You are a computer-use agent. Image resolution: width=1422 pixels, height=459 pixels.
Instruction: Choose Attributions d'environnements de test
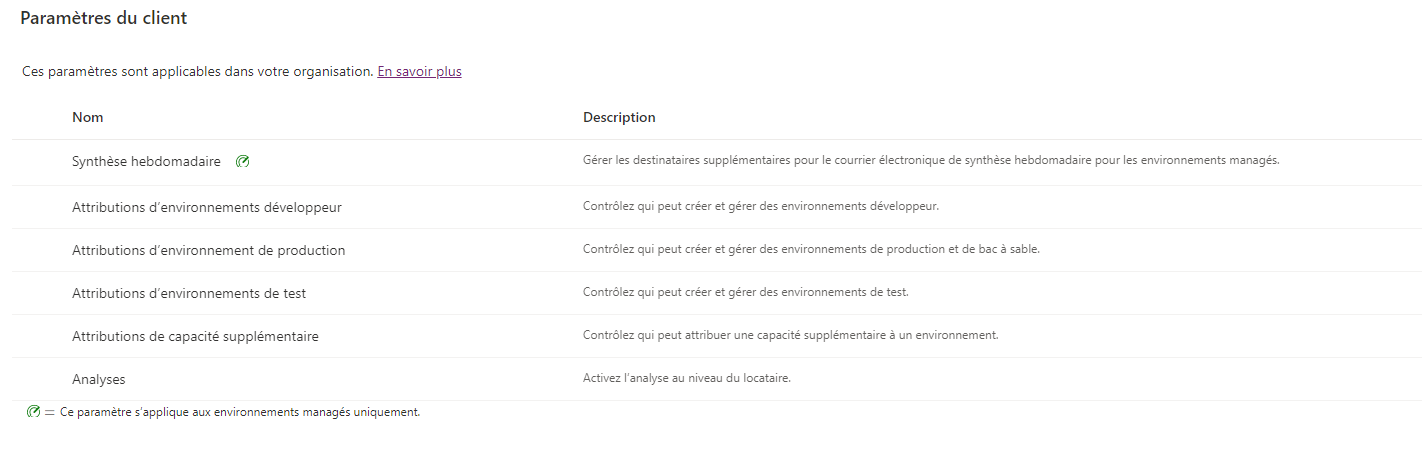click(189, 293)
